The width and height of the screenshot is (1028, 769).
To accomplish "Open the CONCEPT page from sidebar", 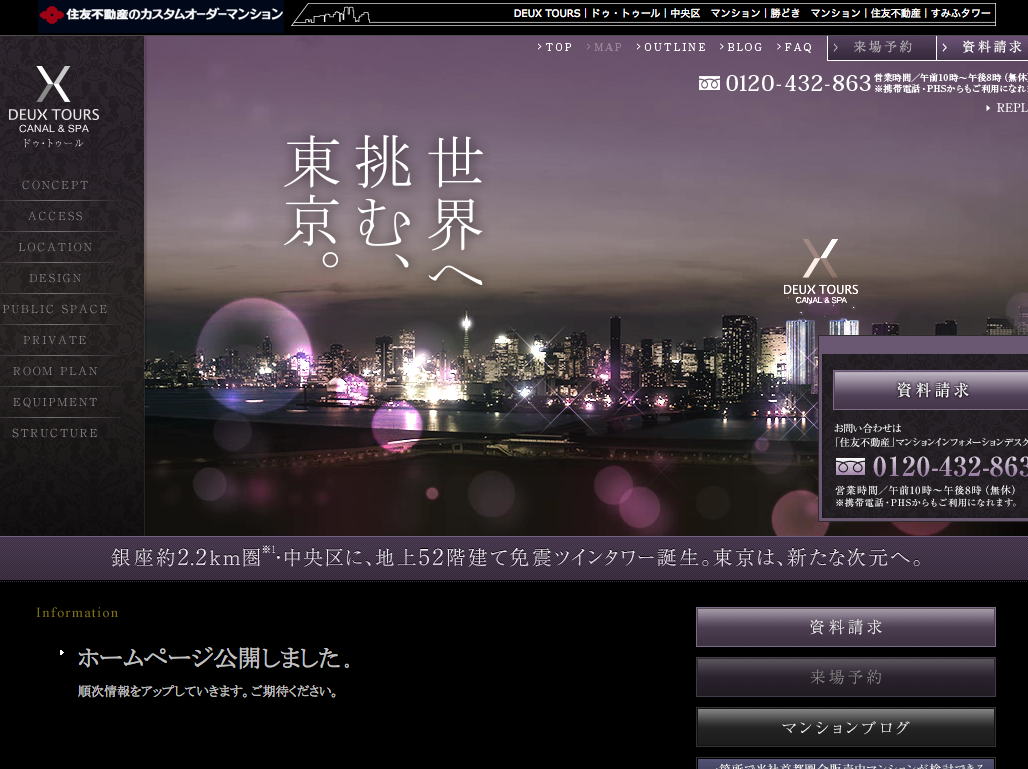I will point(55,185).
